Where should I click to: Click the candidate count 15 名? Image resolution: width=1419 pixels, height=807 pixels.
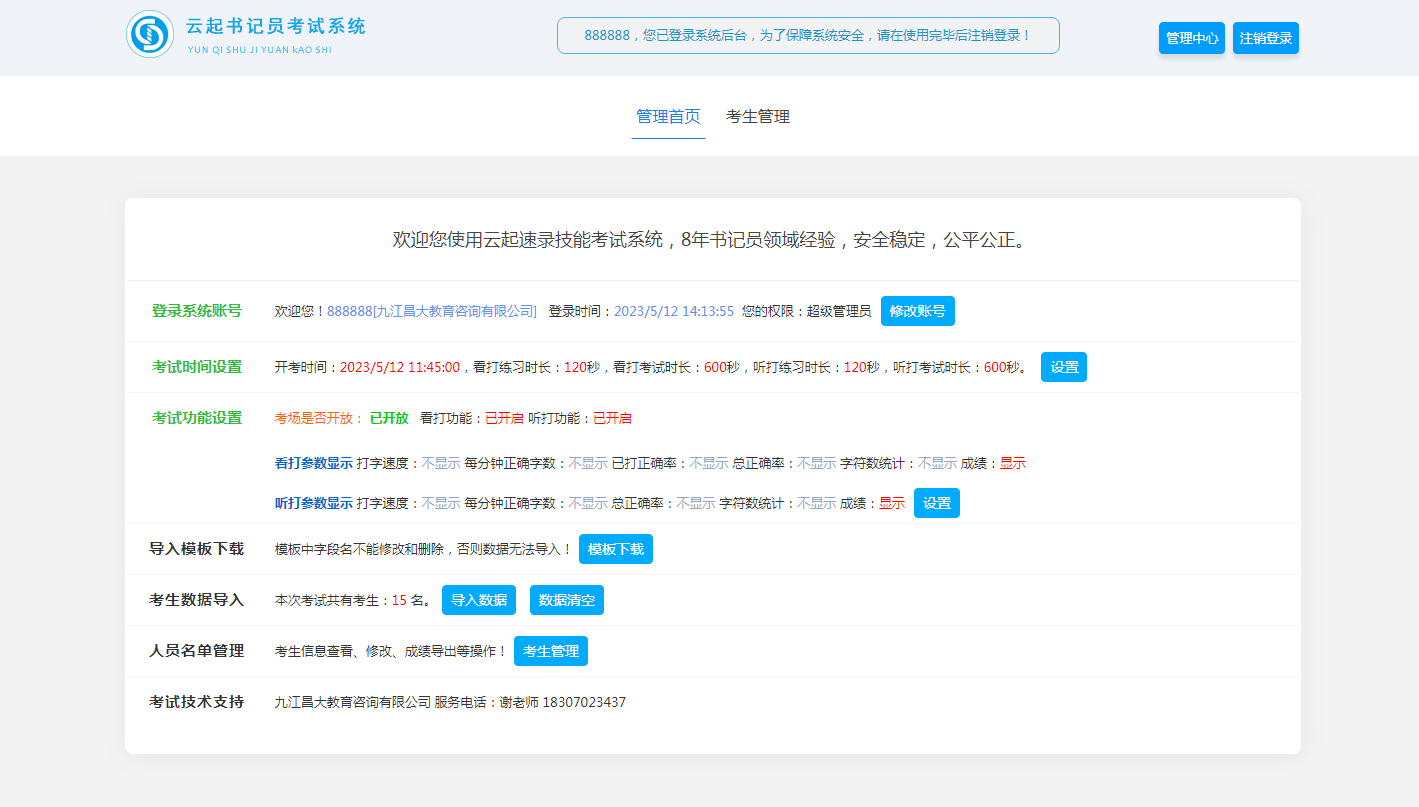pos(409,600)
